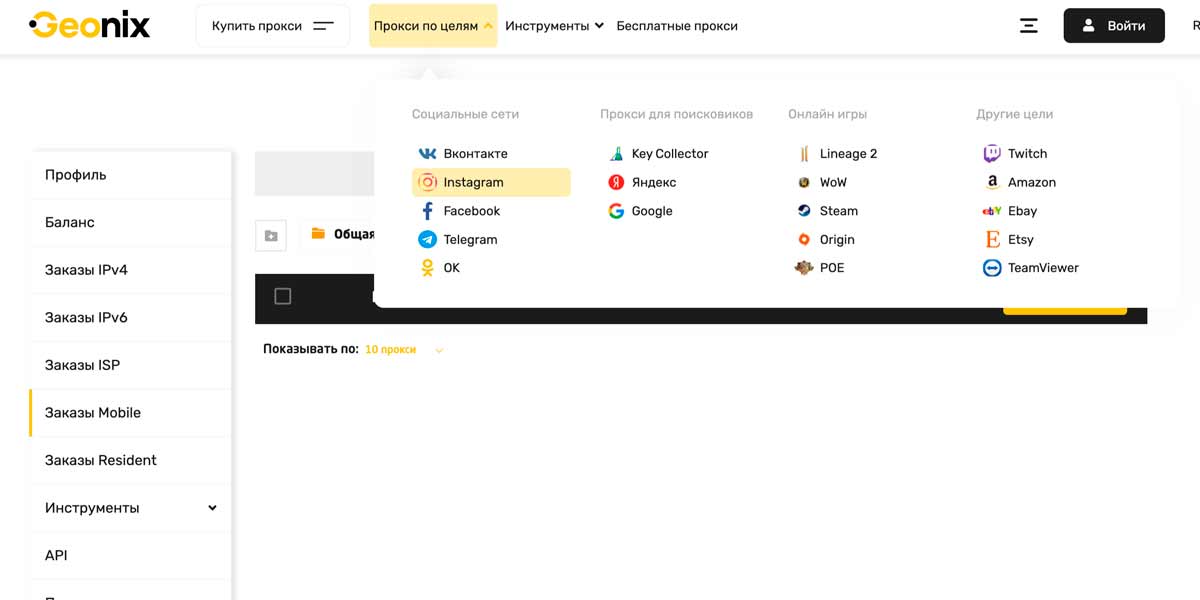Collapse the "Прокси по целям" menu
Screen dimensions: 1200x600
tap(433, 26)
